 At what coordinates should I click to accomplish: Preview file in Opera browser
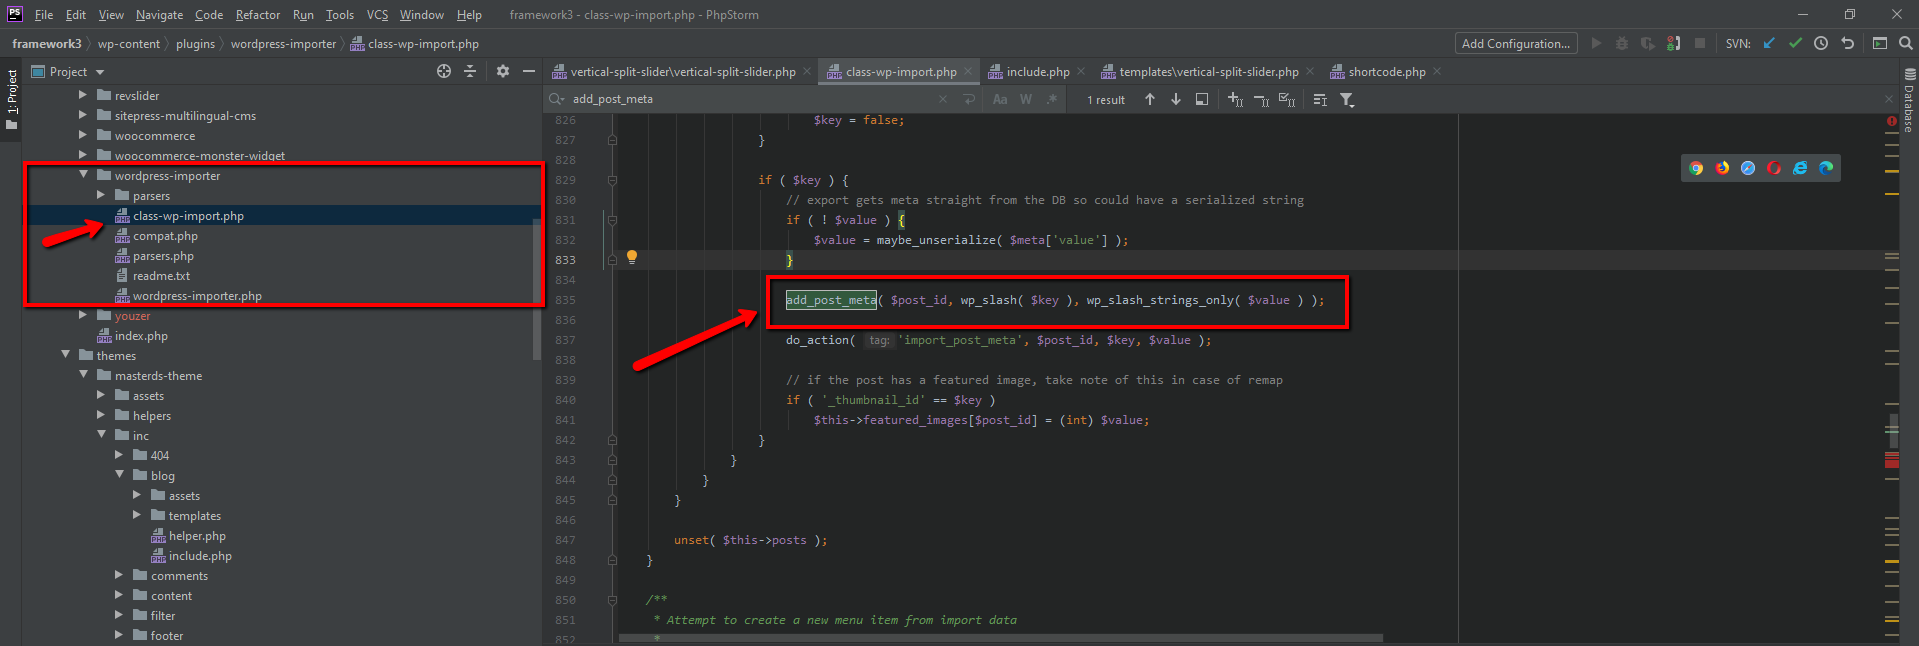pos(1774,168)
